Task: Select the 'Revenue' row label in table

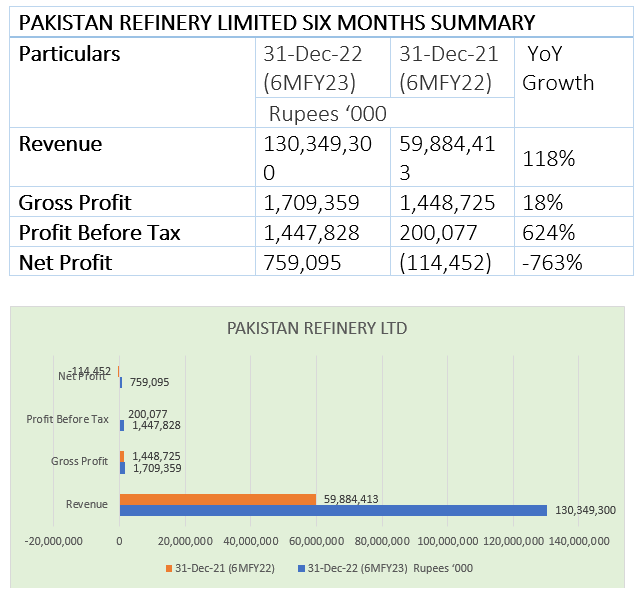Action: click(60, 144)
